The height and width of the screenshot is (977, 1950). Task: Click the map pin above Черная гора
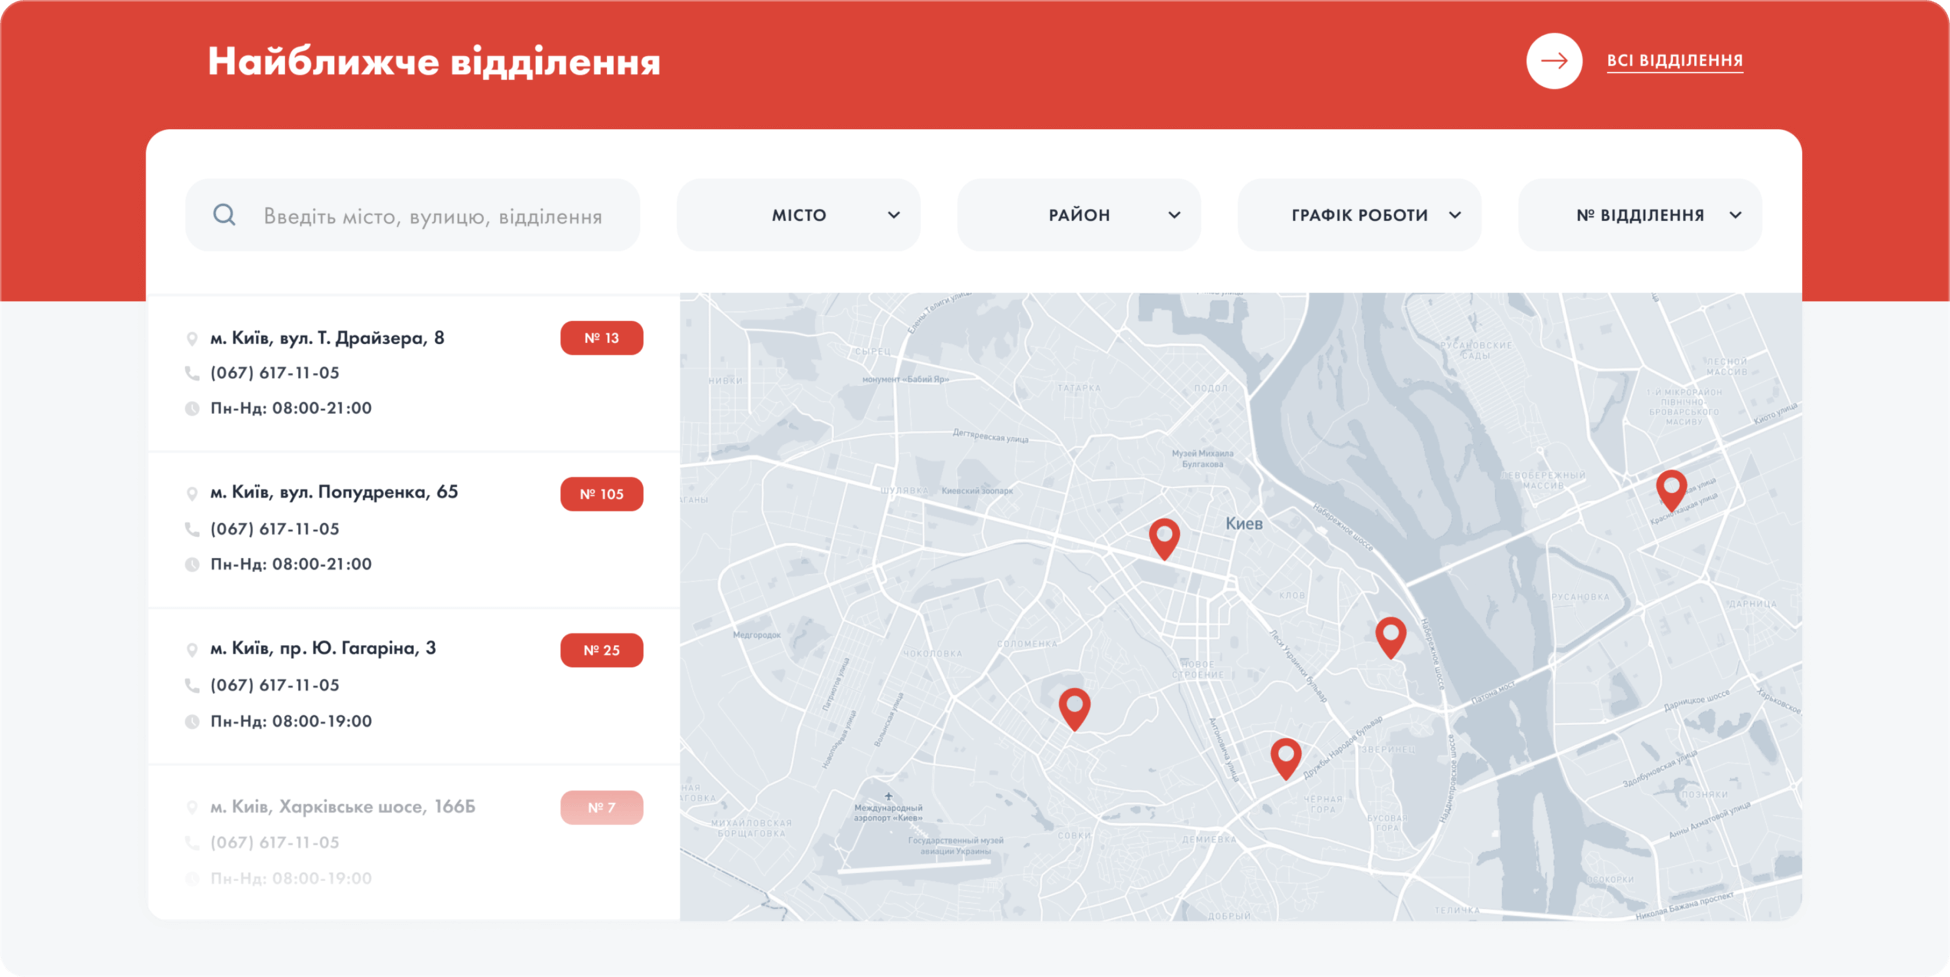[1285, 757]
